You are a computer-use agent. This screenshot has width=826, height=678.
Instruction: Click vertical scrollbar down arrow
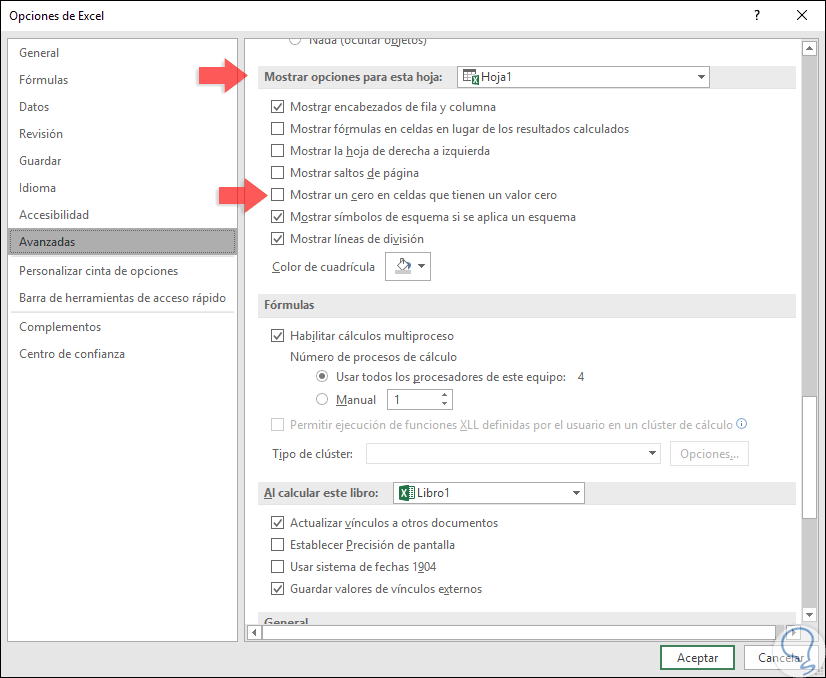point(809,614)
